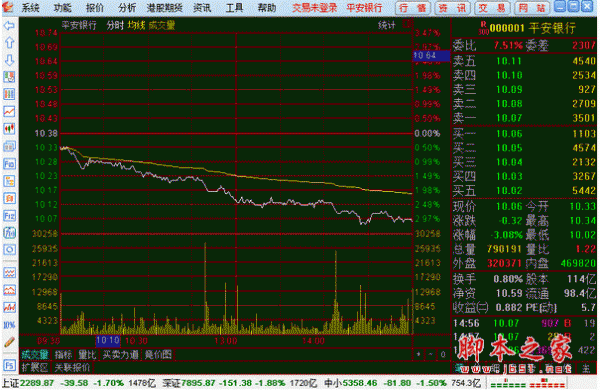Viewport: 600px width, 390px height.
Task: Switch to the 量比 tab
Action: point(87,354)
